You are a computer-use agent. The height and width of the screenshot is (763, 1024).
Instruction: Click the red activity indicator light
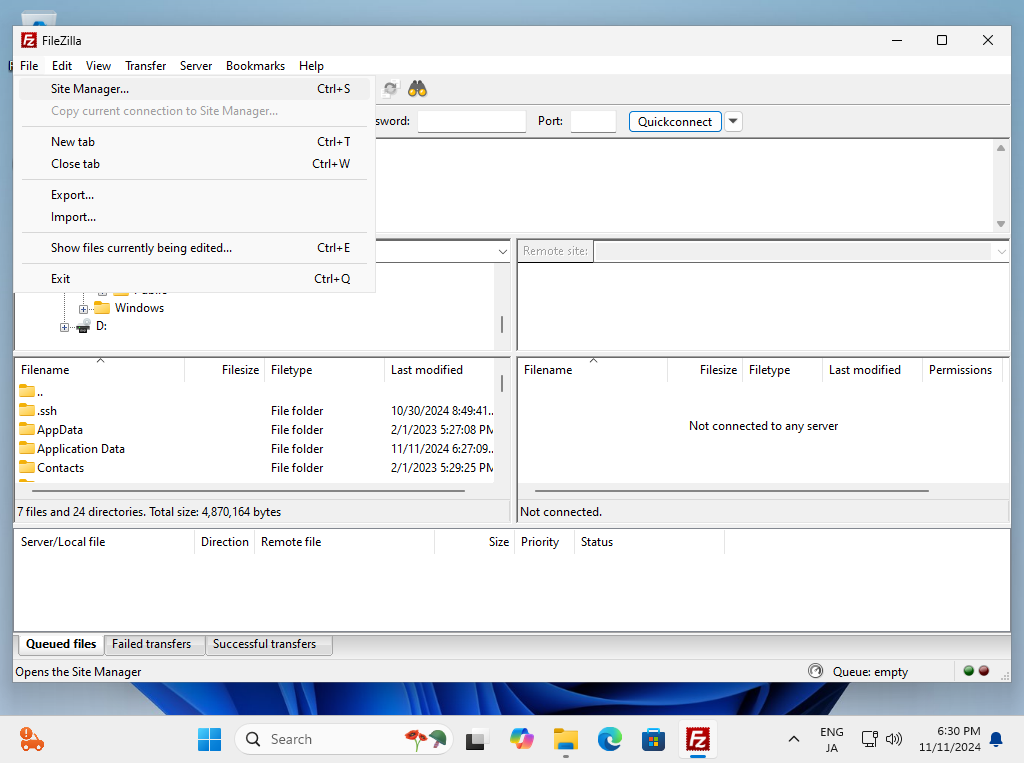click(984, 671)
